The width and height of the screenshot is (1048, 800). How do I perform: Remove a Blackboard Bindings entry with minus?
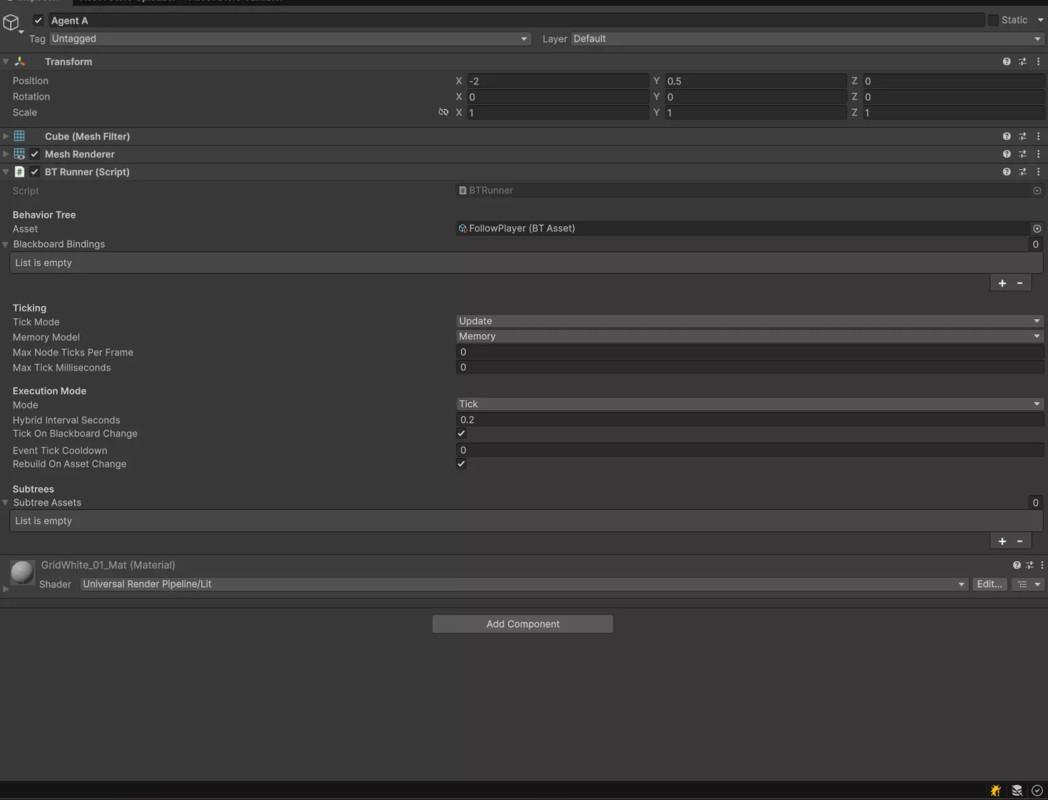(1020, 283)
